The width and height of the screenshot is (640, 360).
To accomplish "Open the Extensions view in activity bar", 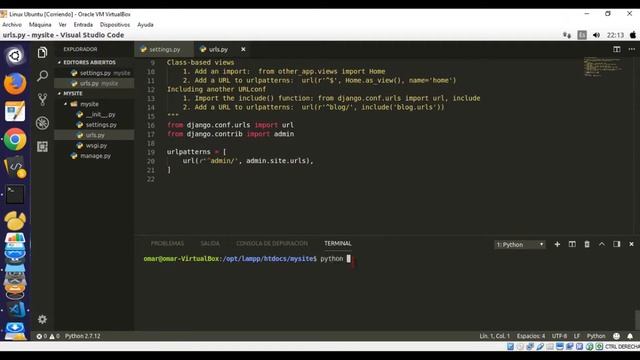I will 42,147.
